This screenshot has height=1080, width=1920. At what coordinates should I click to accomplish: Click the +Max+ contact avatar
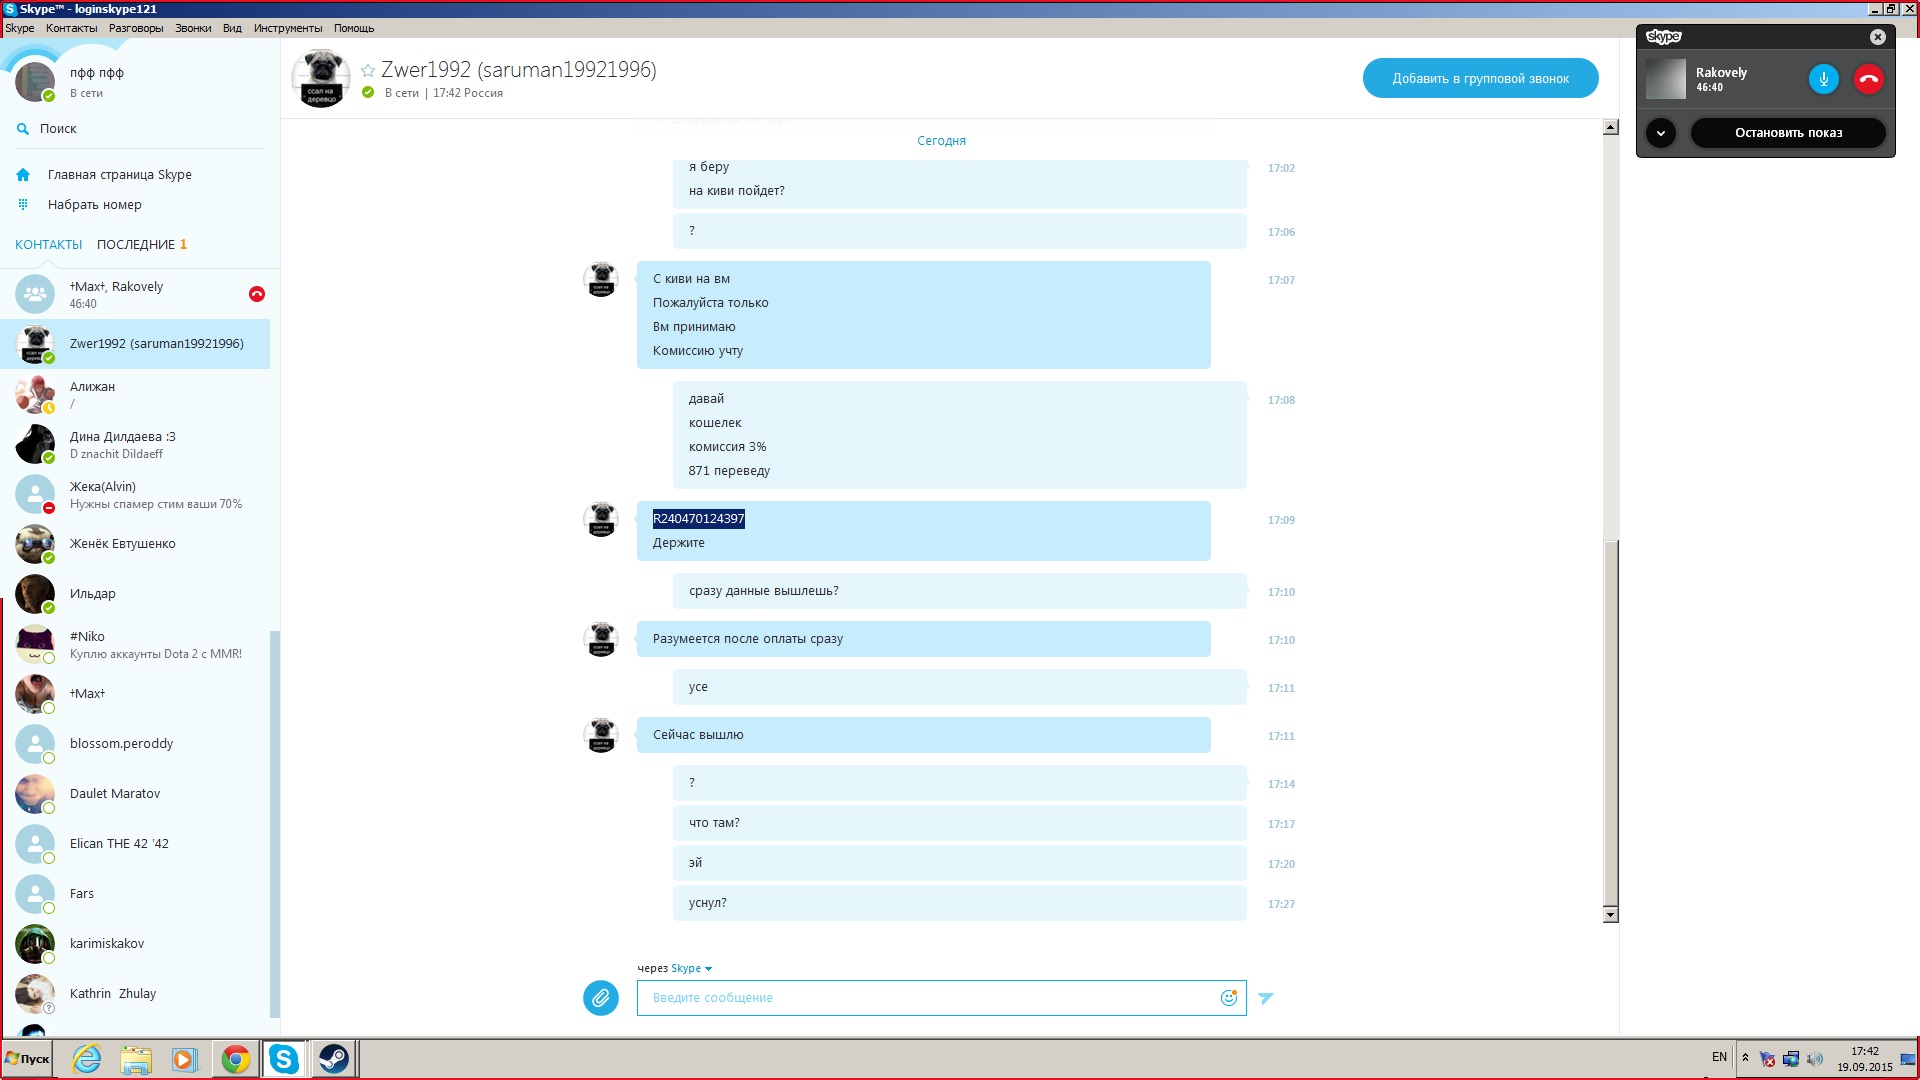click(x=35, y=694)
